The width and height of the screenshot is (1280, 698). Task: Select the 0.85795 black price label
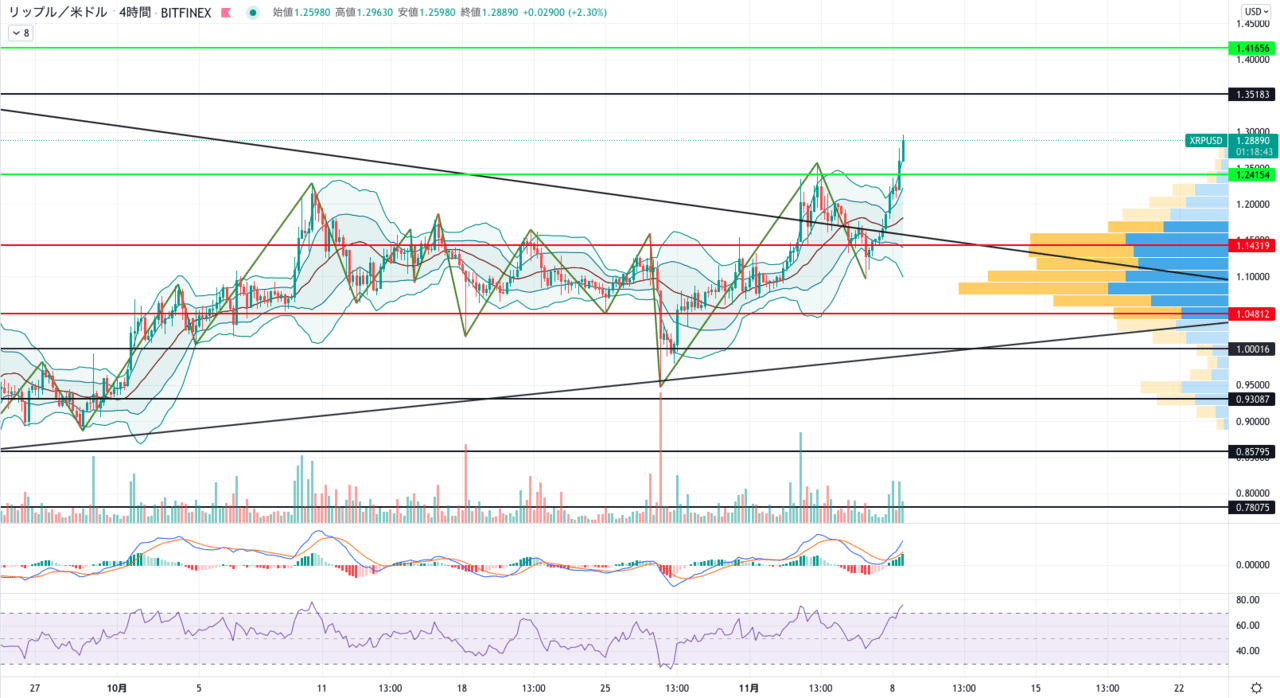[1252, 452]
